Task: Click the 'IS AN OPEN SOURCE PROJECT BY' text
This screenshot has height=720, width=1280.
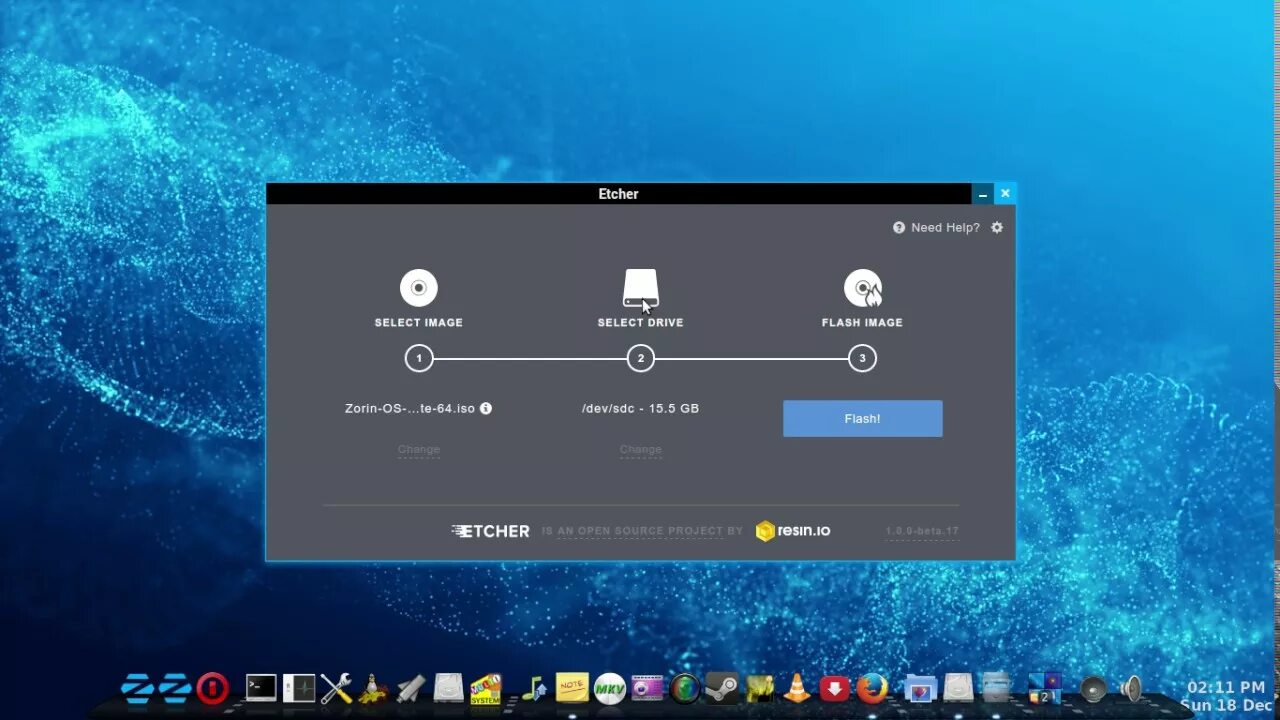Action: click(642, 531)
